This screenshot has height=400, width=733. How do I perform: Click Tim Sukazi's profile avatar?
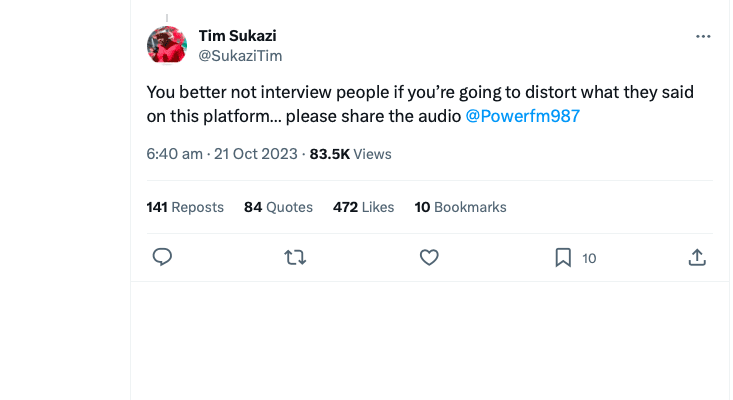(x=167, y=45)
